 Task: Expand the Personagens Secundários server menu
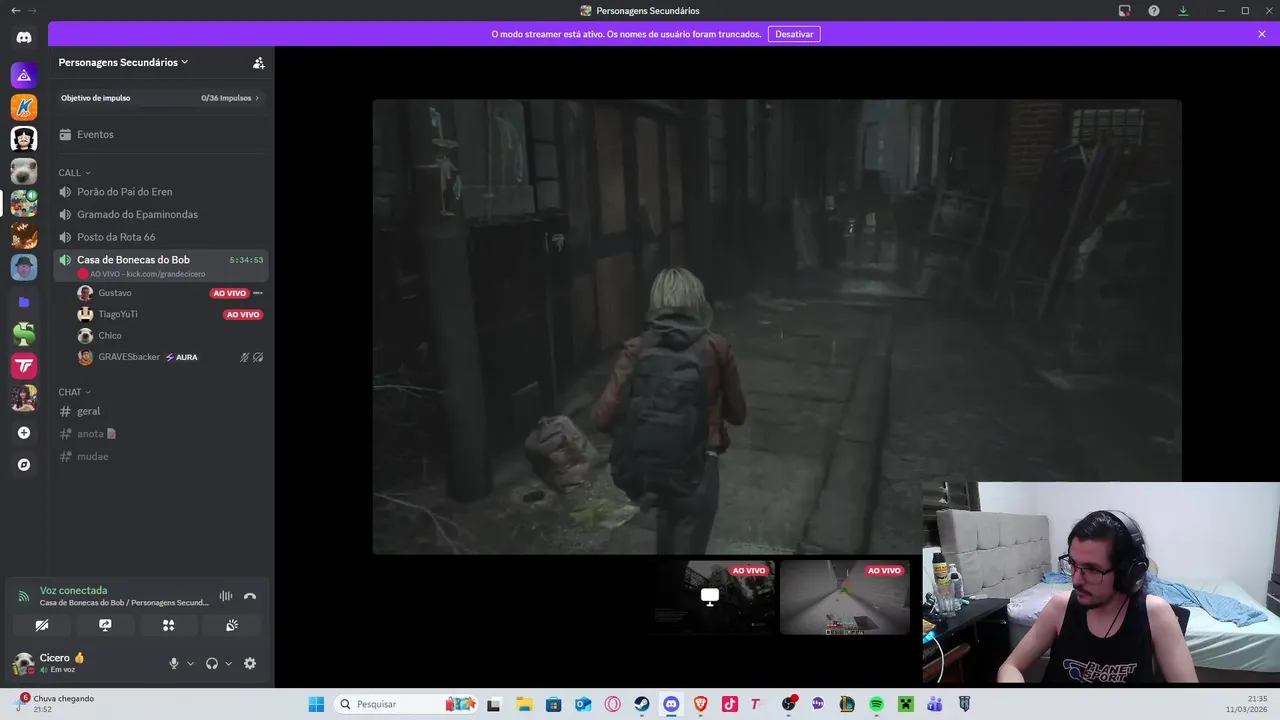tap(124, 62)
